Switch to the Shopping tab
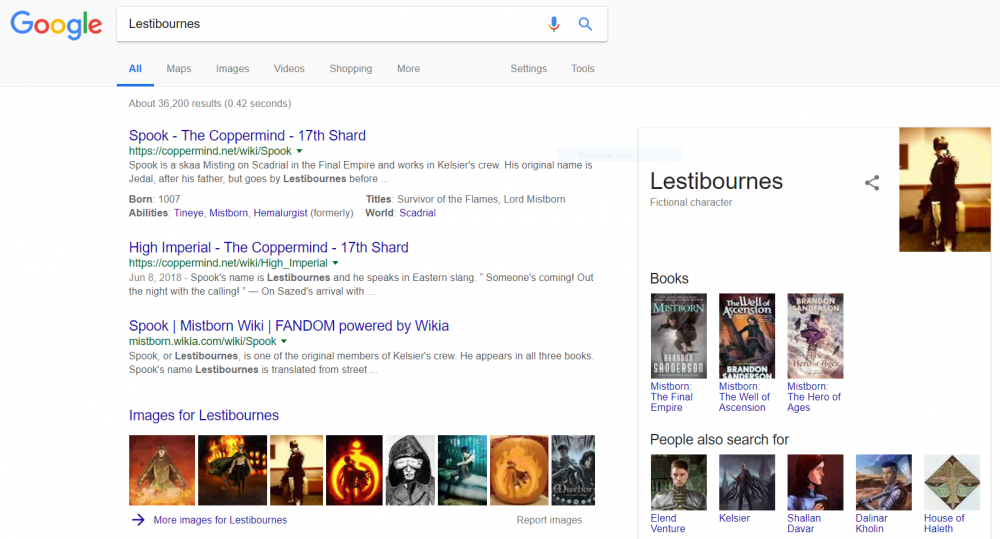 point(351,69)
